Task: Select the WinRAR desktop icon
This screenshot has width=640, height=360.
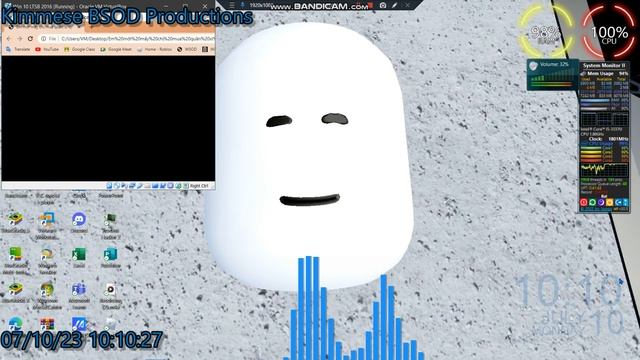Action: click(x=47, y=324)
